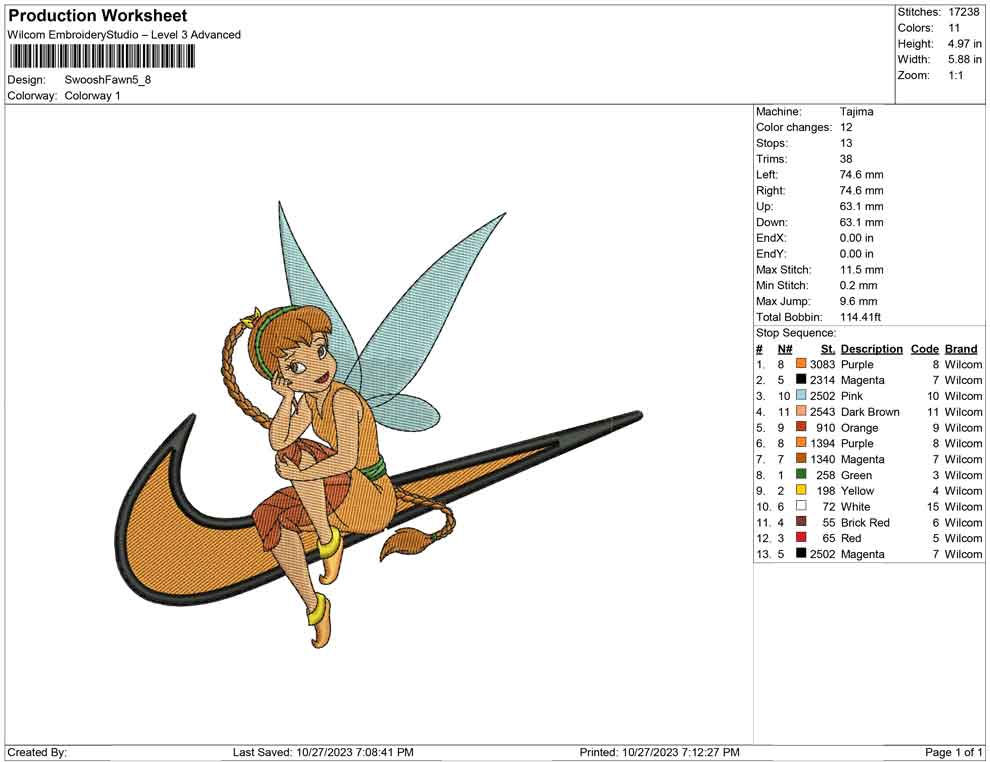This screenshot has width=990, height=762.
Task: Click the Created By label
Action: point(37,752)
